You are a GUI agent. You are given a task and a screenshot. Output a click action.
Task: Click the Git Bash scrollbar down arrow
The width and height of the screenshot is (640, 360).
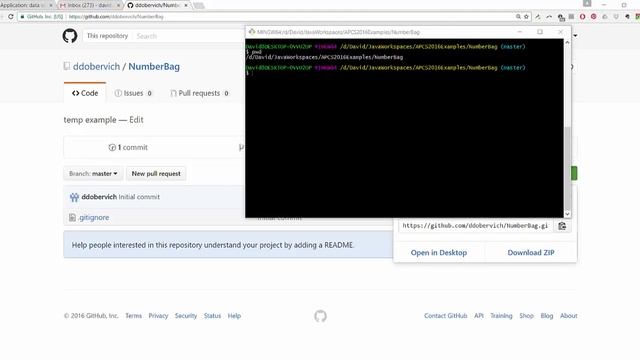click(567, 214)
